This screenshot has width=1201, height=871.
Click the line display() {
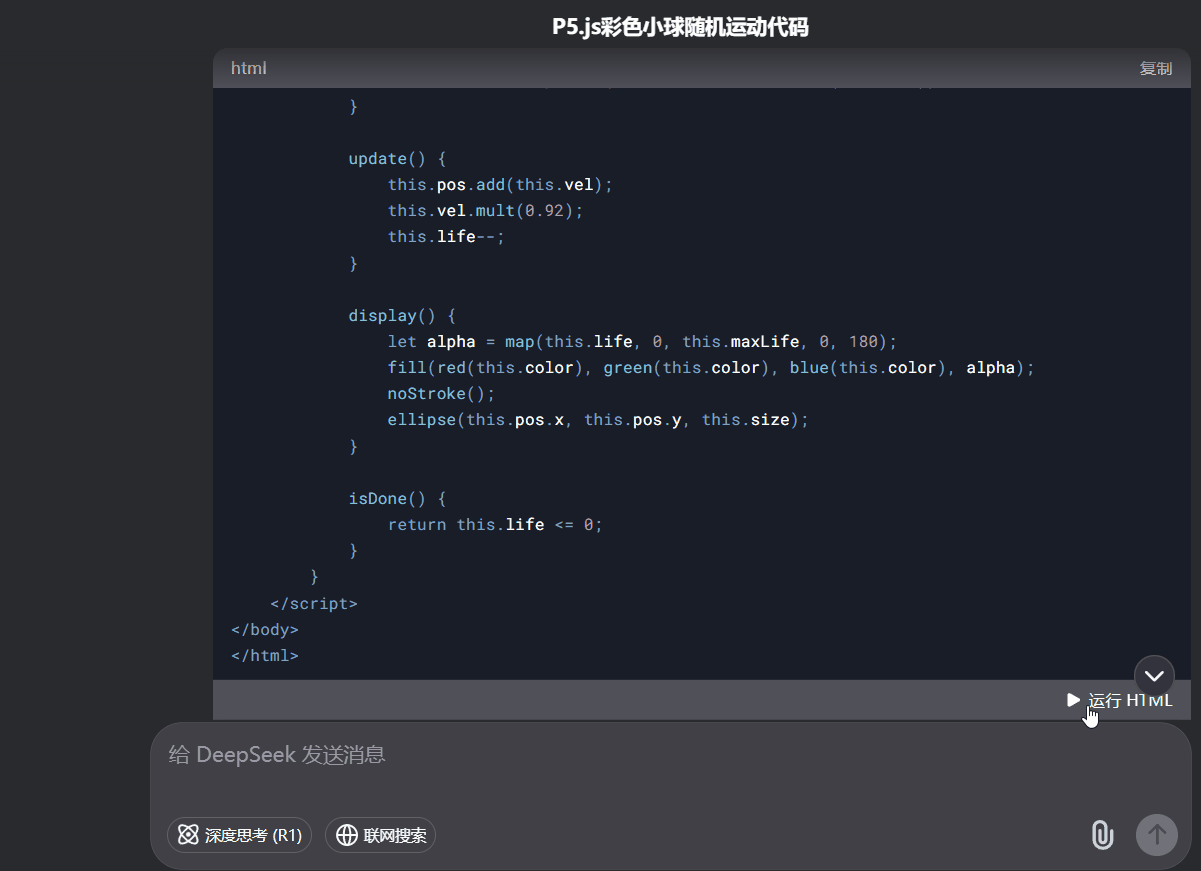tap(402, 315)
